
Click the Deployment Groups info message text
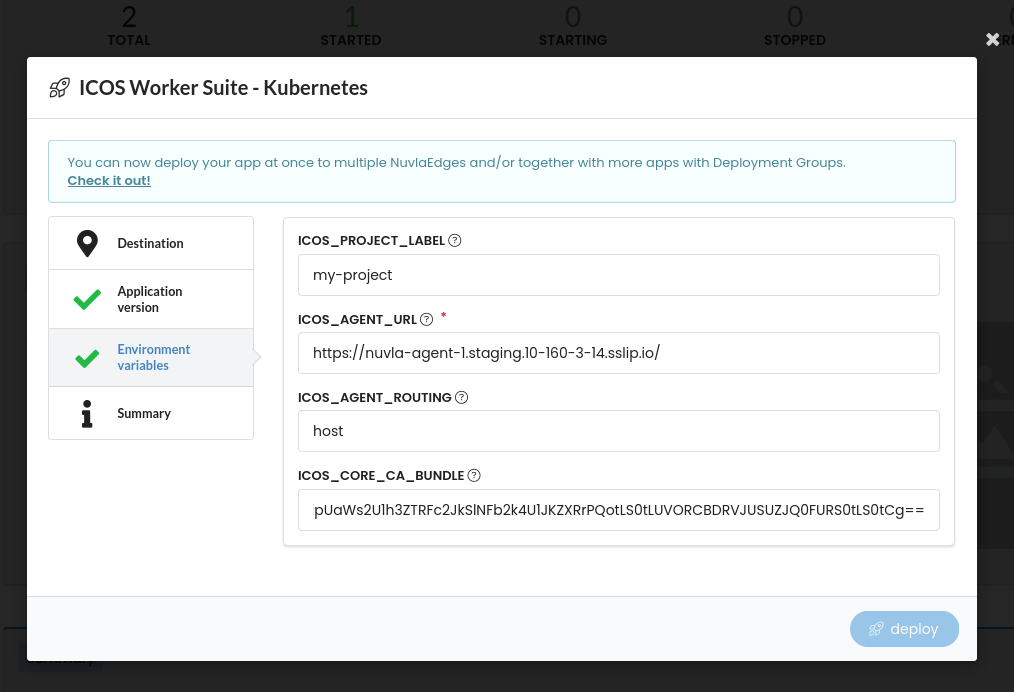456,162
